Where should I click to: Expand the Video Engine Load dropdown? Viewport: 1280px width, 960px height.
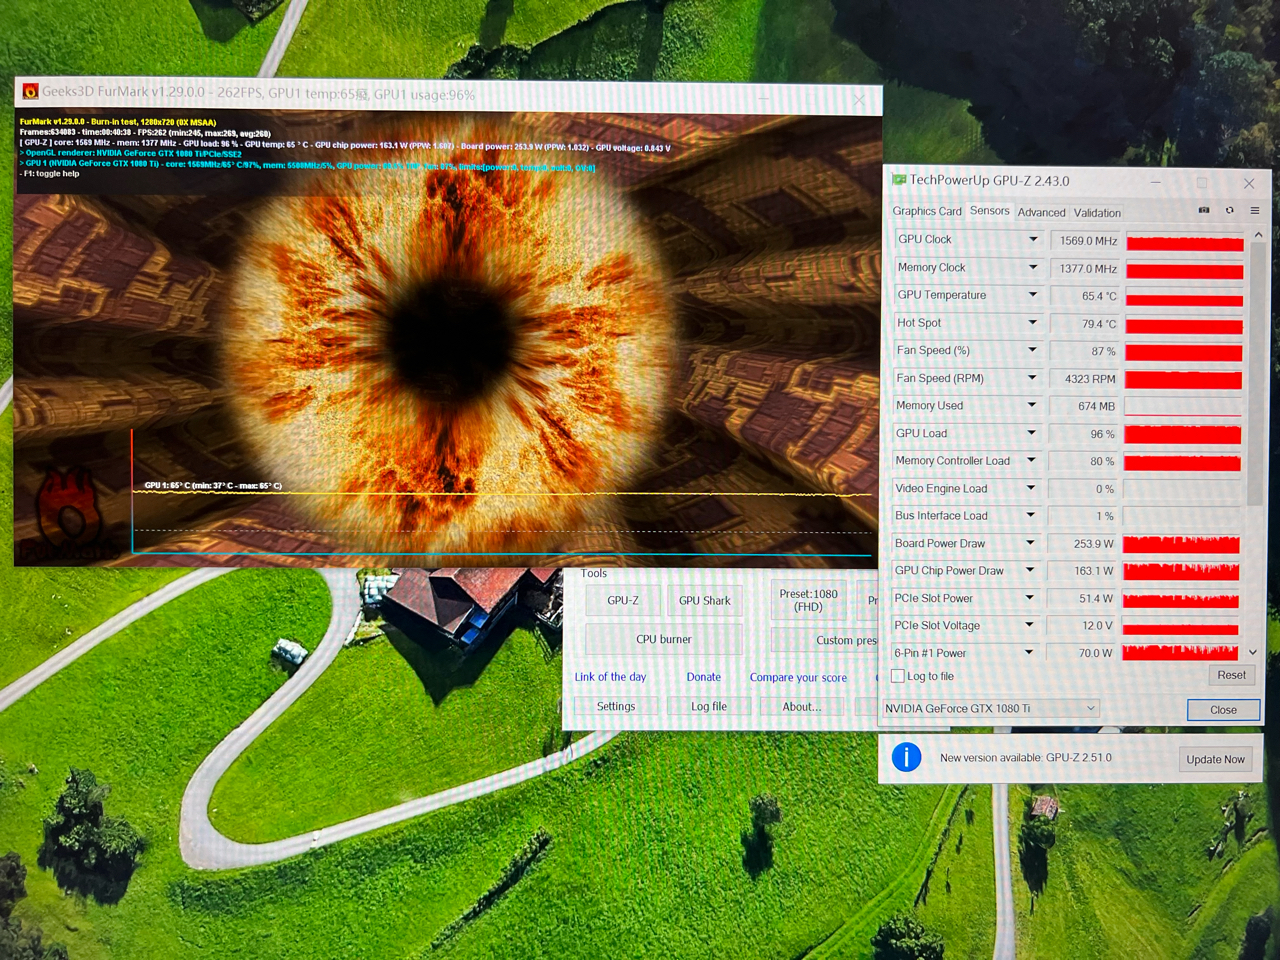point(1031,488)
